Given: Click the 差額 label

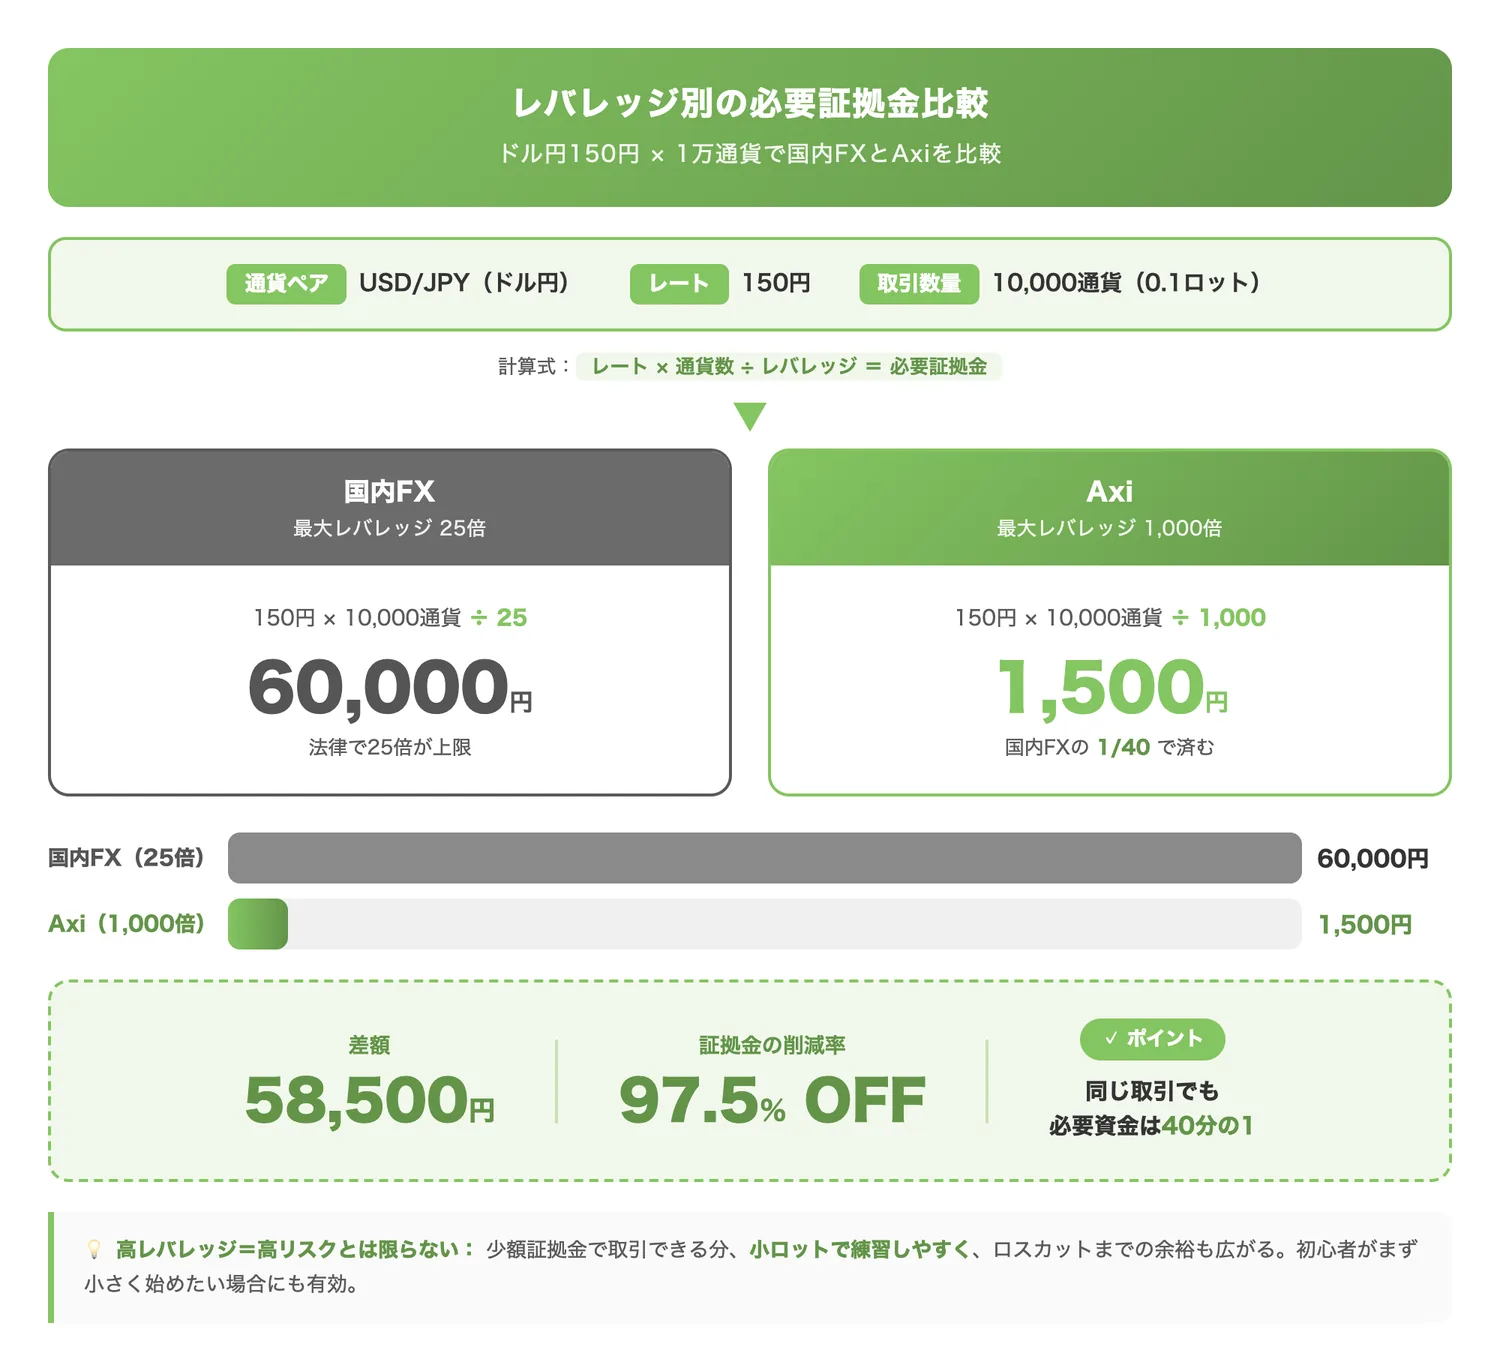Looking at the screenshot, I should point(369,1045).
